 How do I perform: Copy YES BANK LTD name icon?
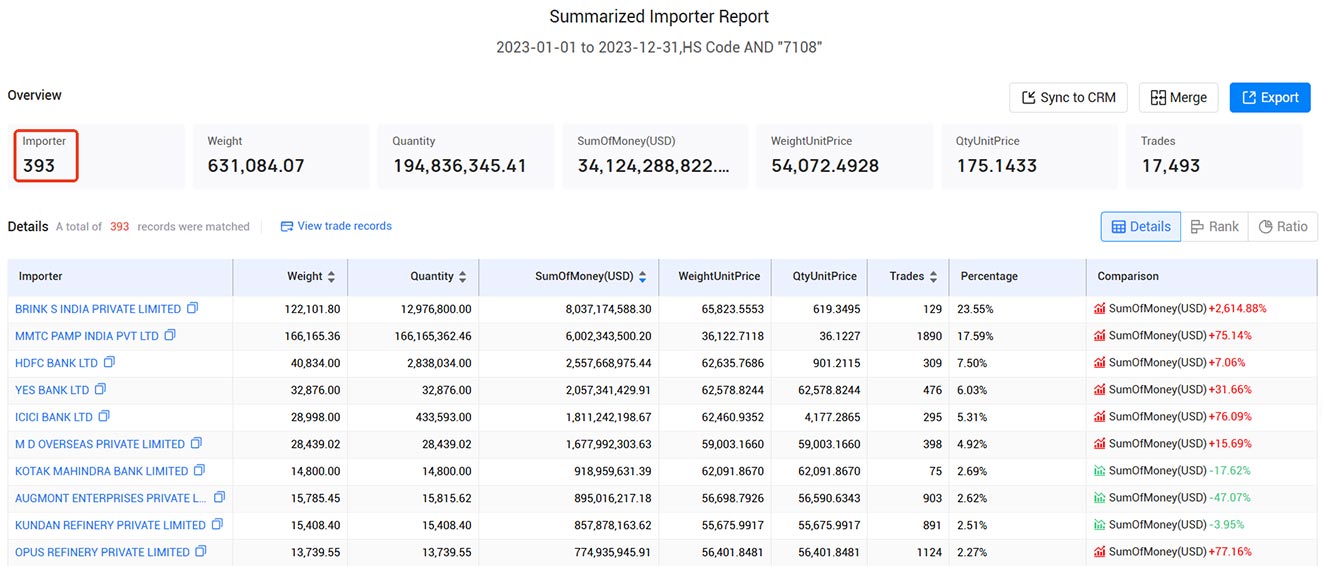tap(101, 389)
